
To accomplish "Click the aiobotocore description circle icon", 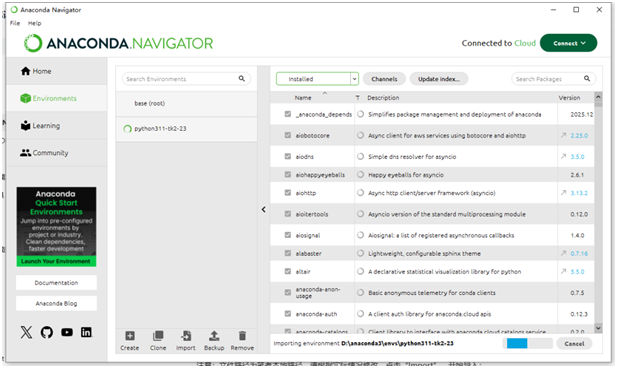I will pos(360,135).
